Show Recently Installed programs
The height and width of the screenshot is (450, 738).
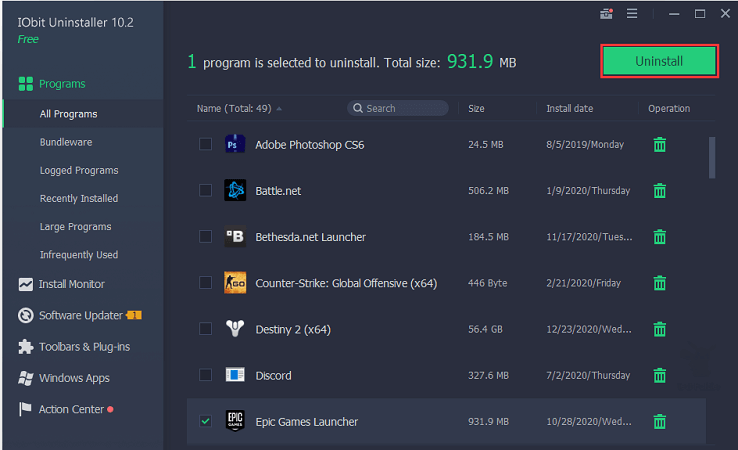click(x=79, y=199)
